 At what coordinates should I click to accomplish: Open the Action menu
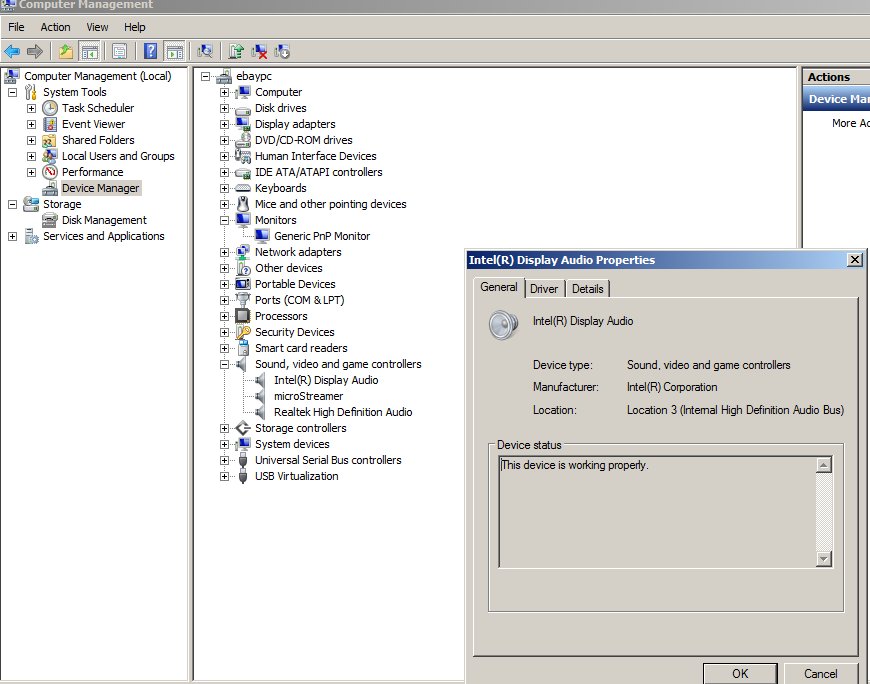pyautogui.click(x=55, y=26)
